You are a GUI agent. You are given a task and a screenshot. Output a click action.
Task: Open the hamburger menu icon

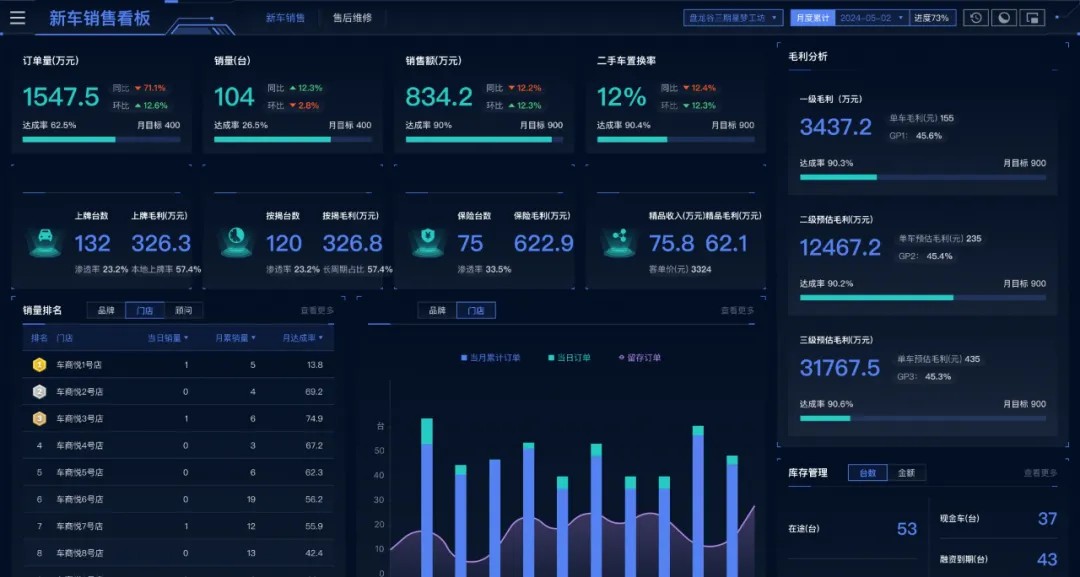click(17, 18)
